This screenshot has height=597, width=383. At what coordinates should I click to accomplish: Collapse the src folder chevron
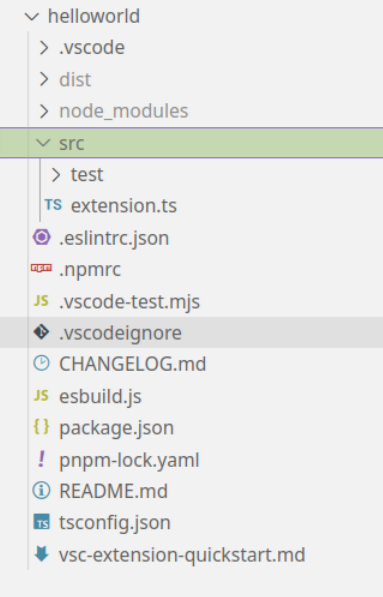(43, 143)
